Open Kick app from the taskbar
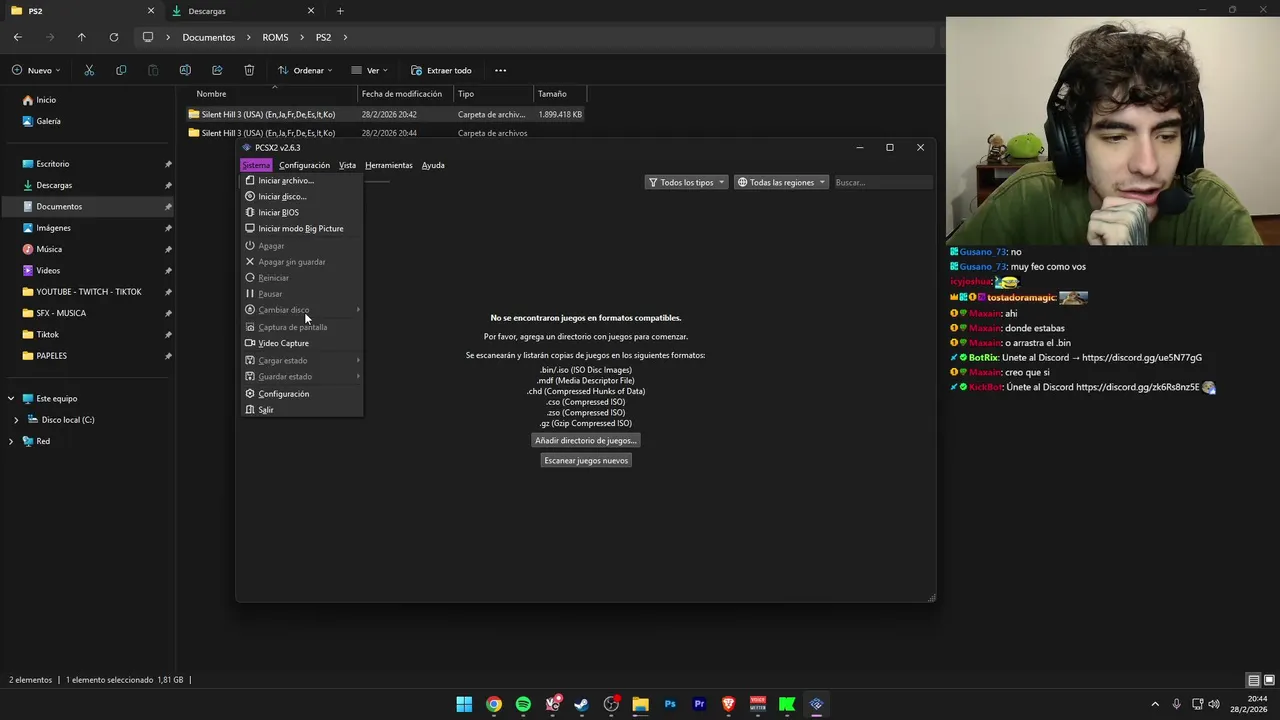This screenshot has height=720, width=1280. coord(787,704)
